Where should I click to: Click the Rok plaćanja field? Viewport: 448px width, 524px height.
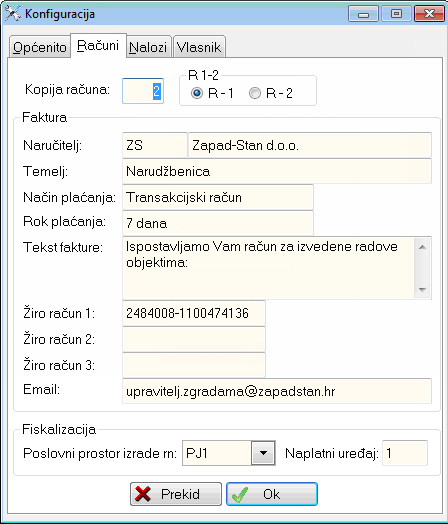[x=218, y=223]
